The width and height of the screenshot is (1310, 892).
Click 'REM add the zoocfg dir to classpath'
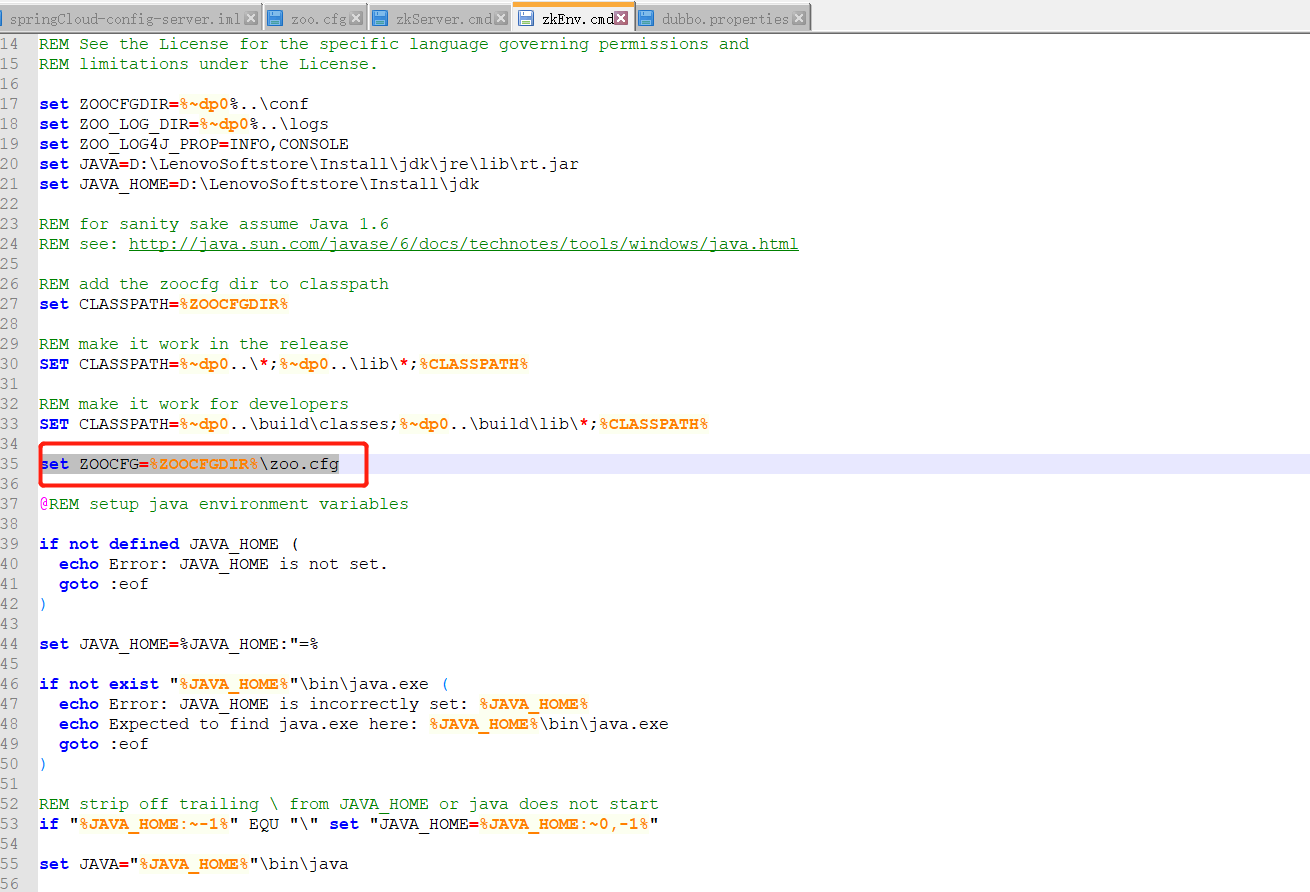pos(214,284)
